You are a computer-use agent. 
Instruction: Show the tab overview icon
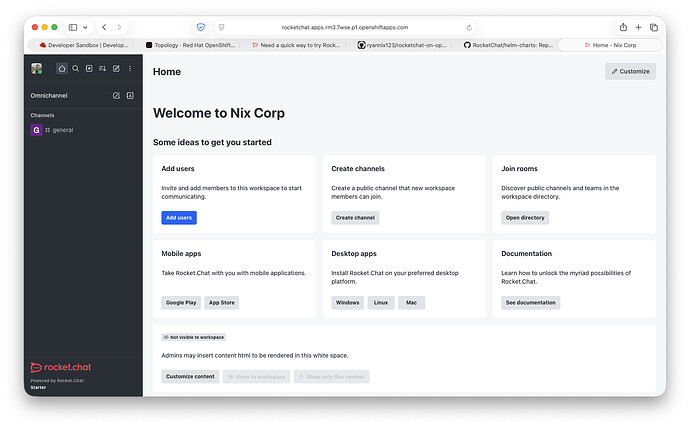pyautogui.click(x=654, y=27)
